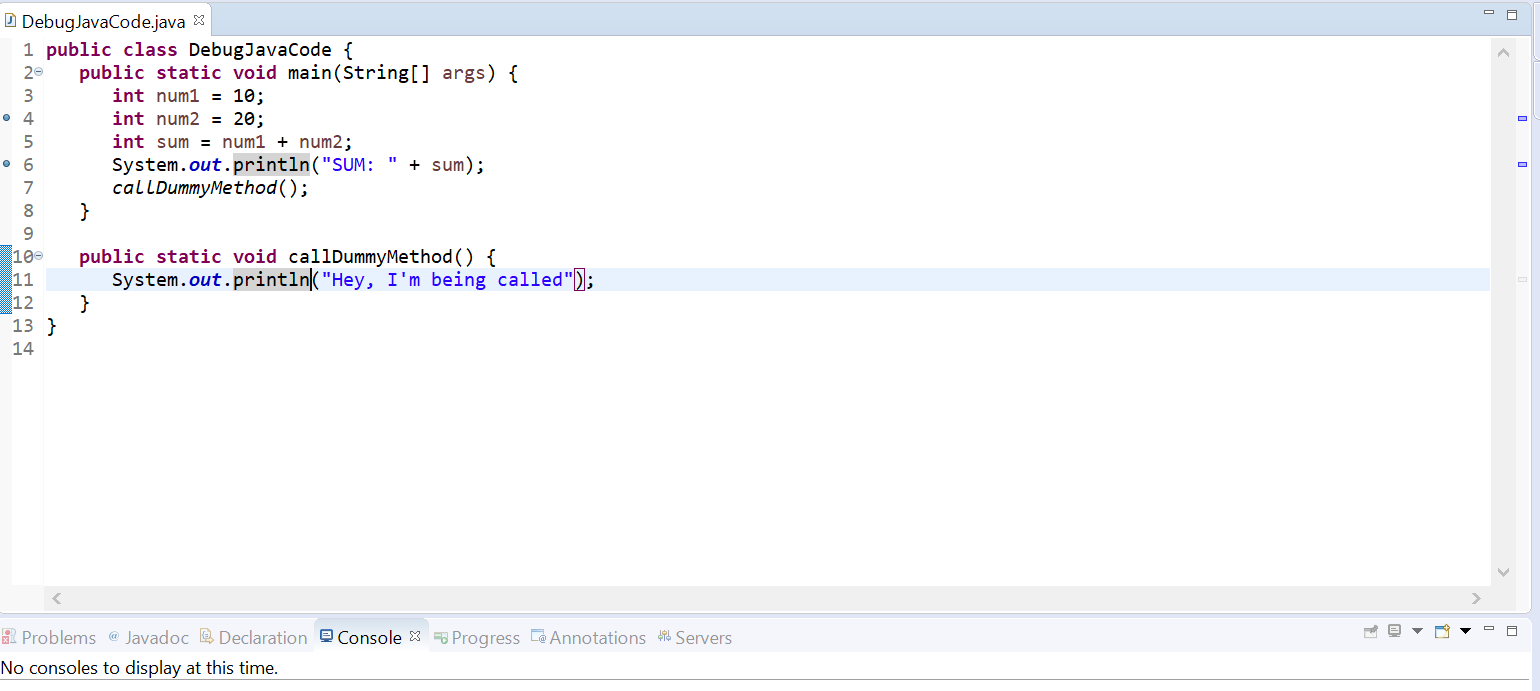
Task: Click the 'DebugJavaCode' class name on line 1
Action: click(x=260, y=50)
